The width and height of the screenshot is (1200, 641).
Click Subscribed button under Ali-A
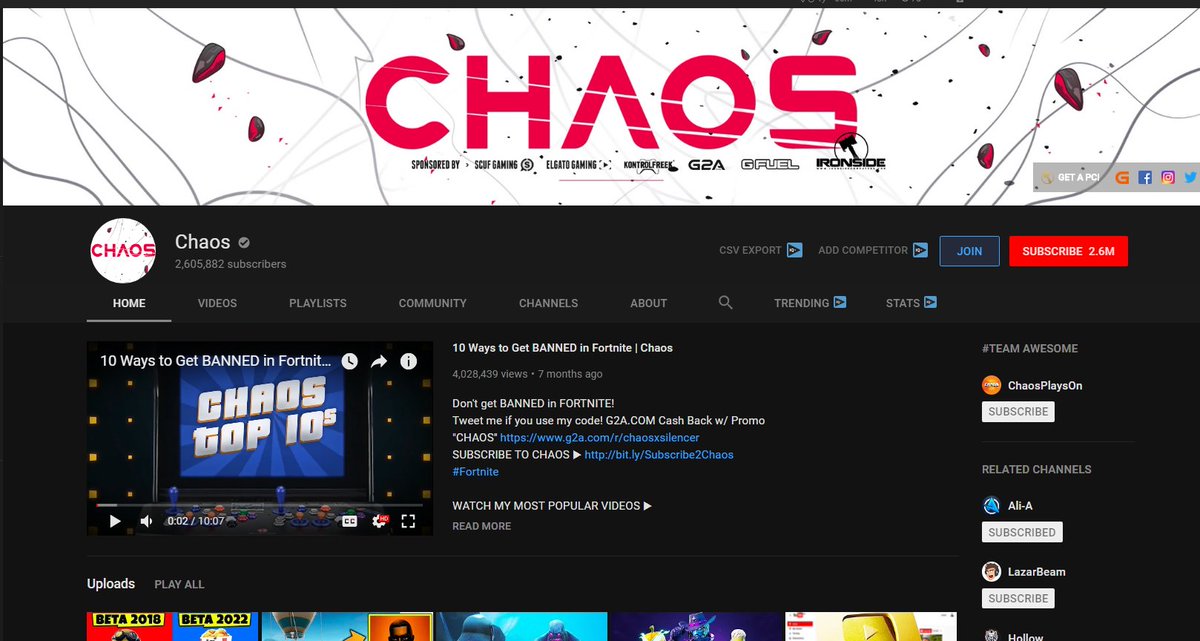point(1021,532)
